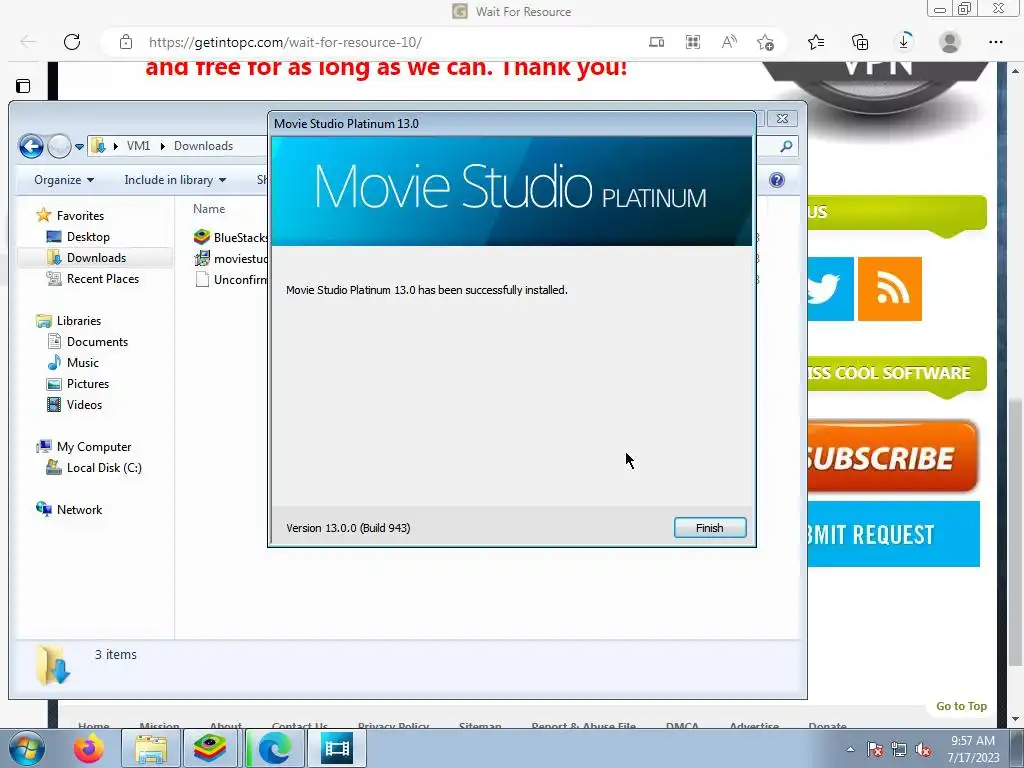Select the BlueStacks file
Viewport: 1024px width, 768px height.
point(231,237)
